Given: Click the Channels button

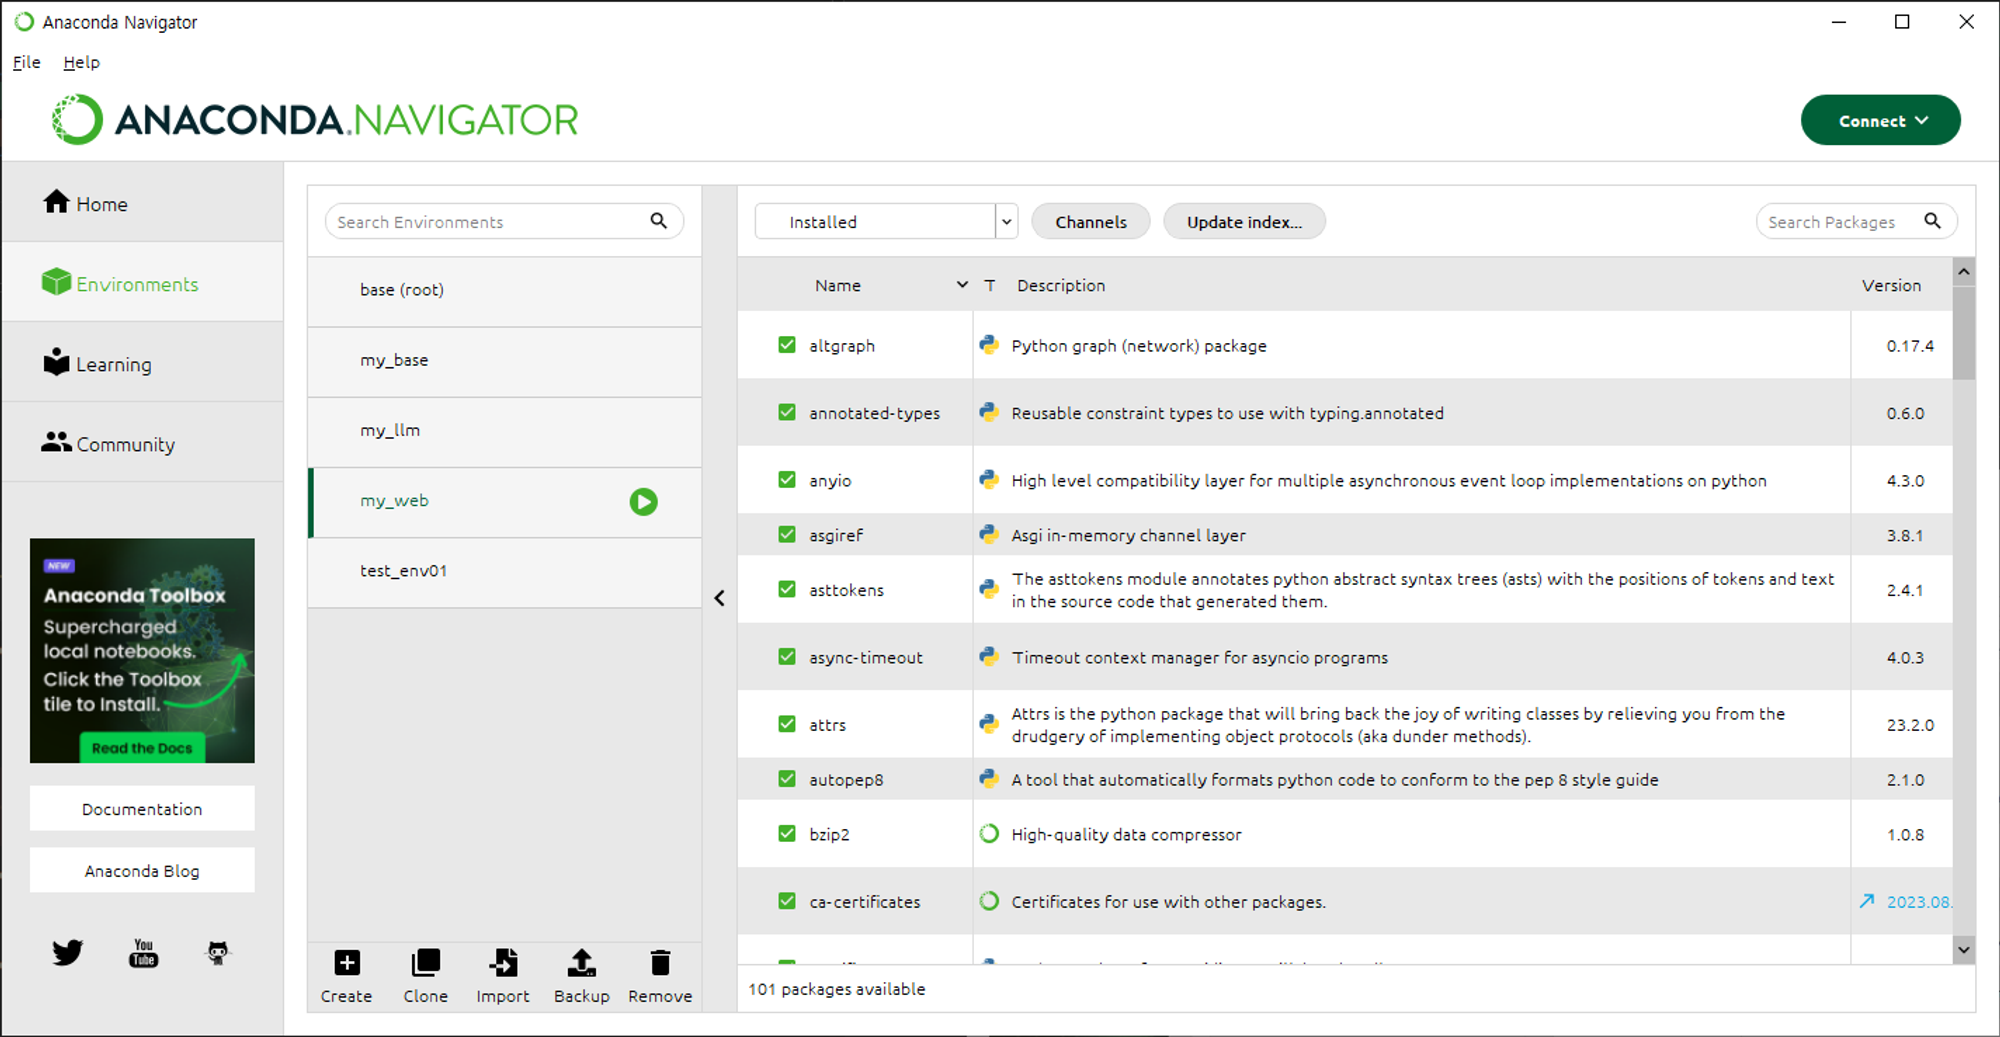Looking at the screenshot, I should [1091, 221].
